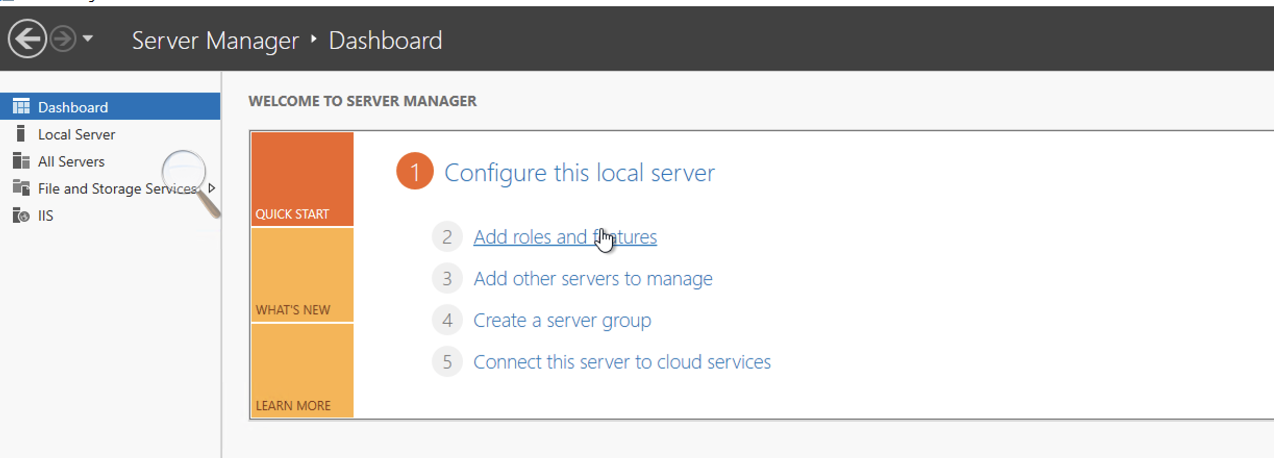Click the Forward navigation arrow
The height and width of the screenshot is (458, 1274).
pos(63,40)
